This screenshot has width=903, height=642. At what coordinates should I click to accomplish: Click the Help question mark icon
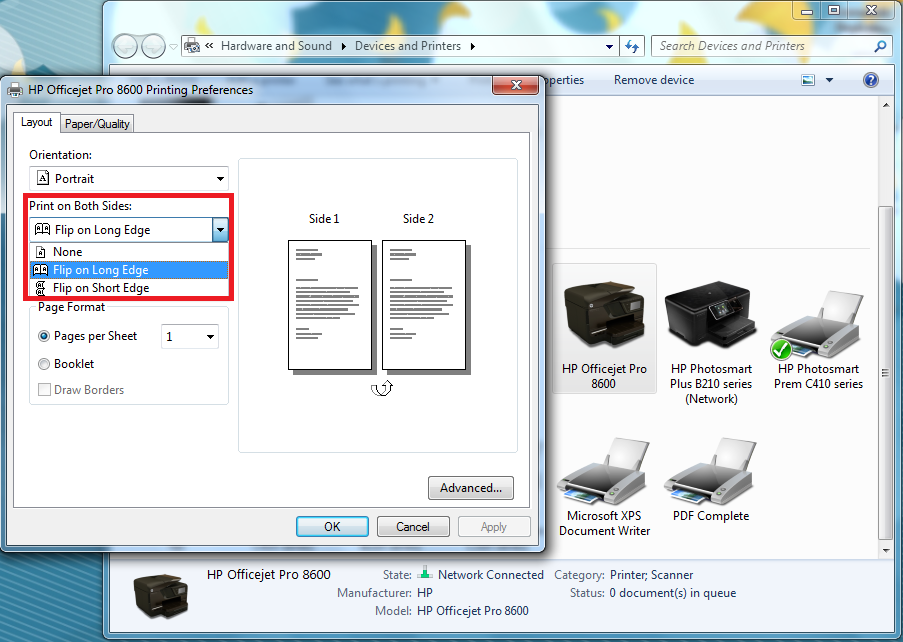point(871,80)
